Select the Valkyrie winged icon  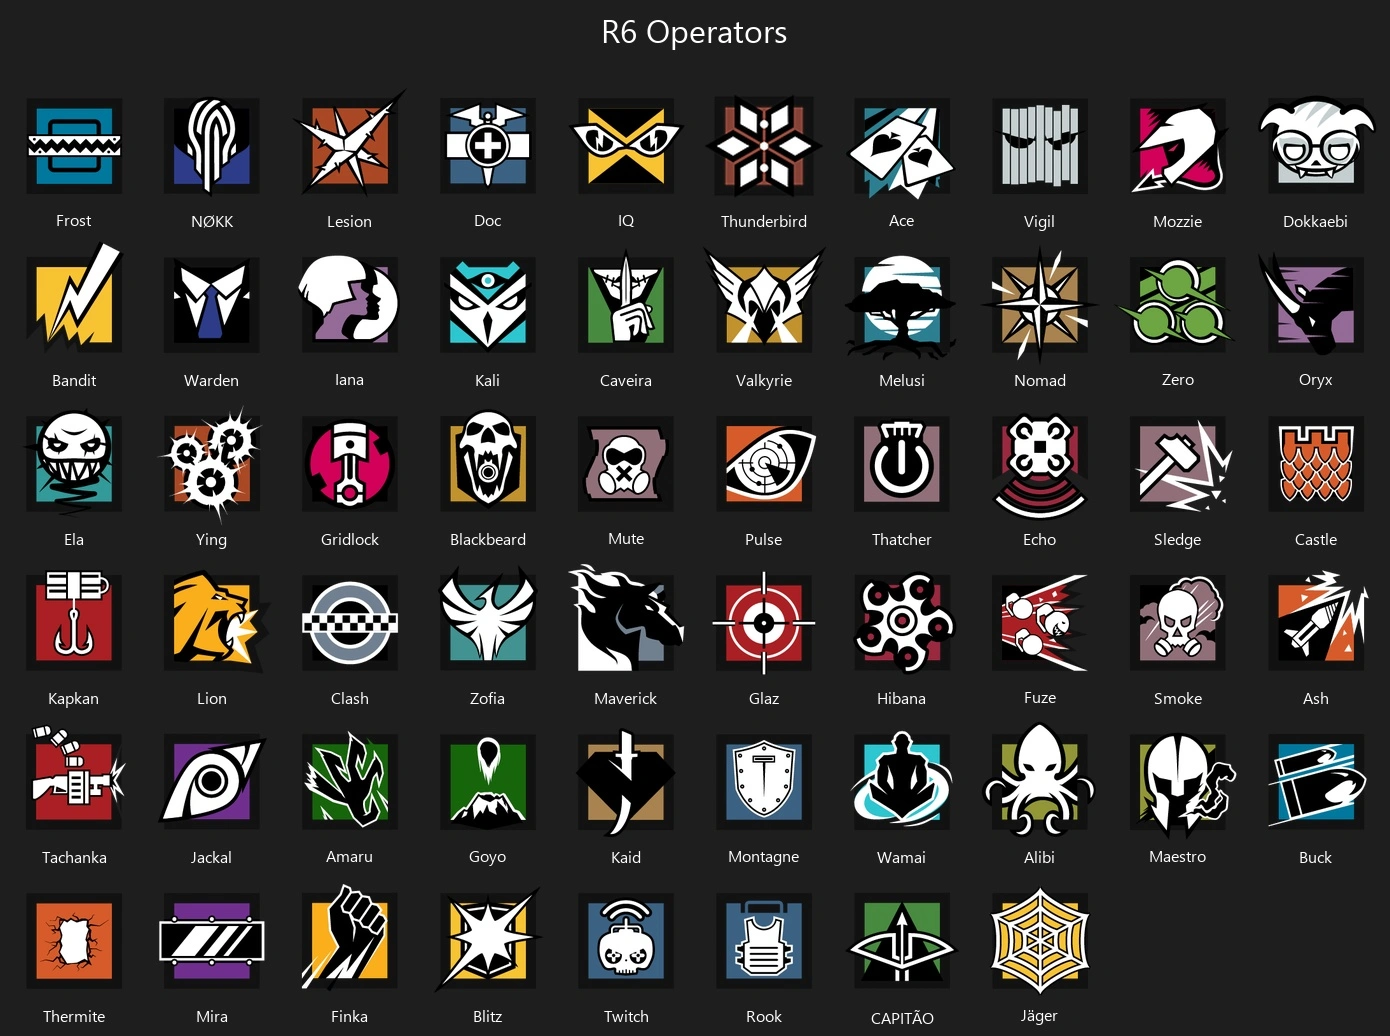point(764,301)
